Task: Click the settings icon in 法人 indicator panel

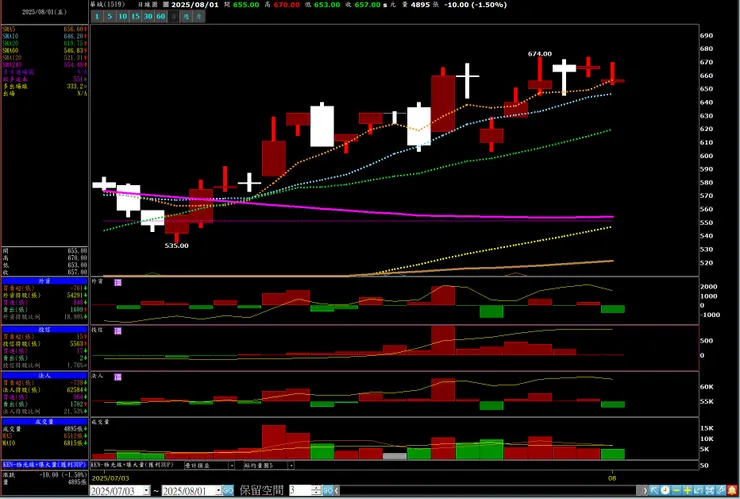Action: tap(118, 377)
